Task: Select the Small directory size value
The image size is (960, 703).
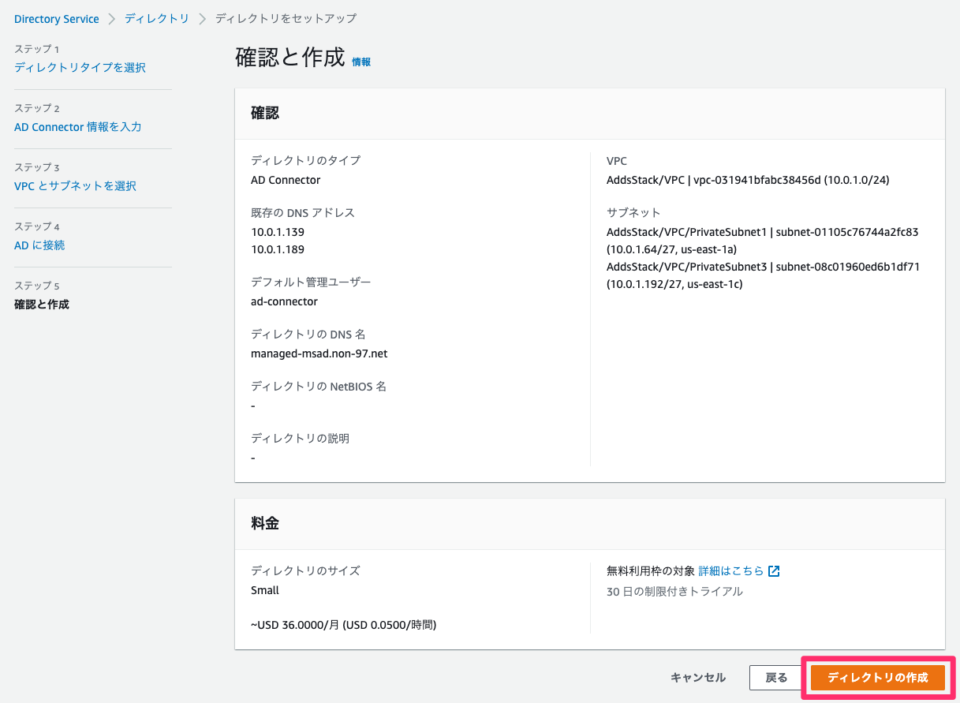Action: (x=266, y=590)
